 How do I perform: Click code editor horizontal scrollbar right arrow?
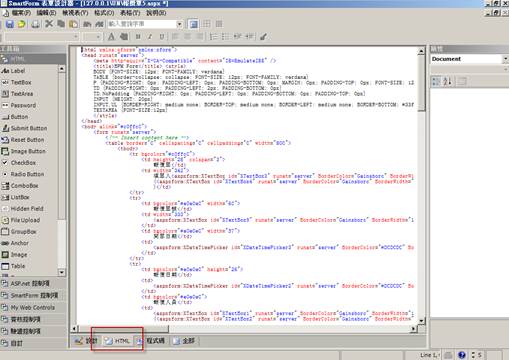(x=413, y=329)
